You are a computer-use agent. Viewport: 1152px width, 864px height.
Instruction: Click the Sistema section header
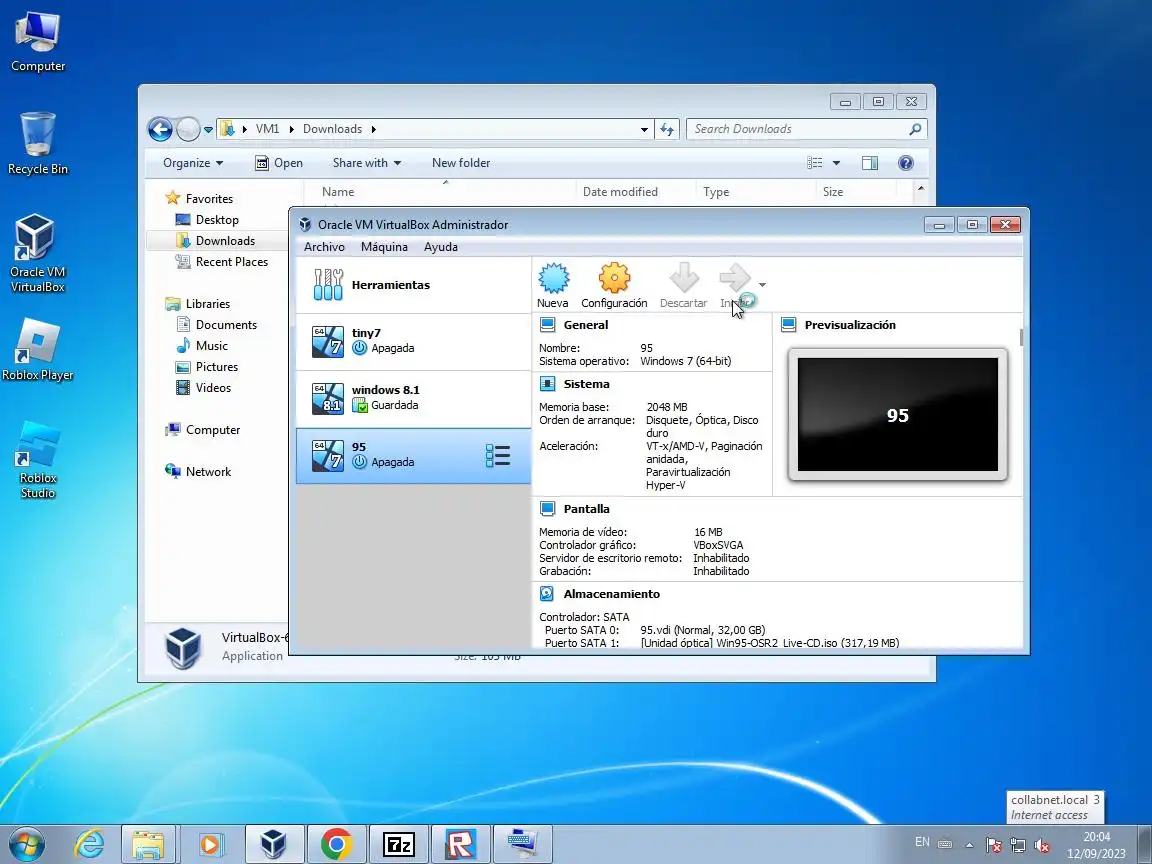point(586,384)
